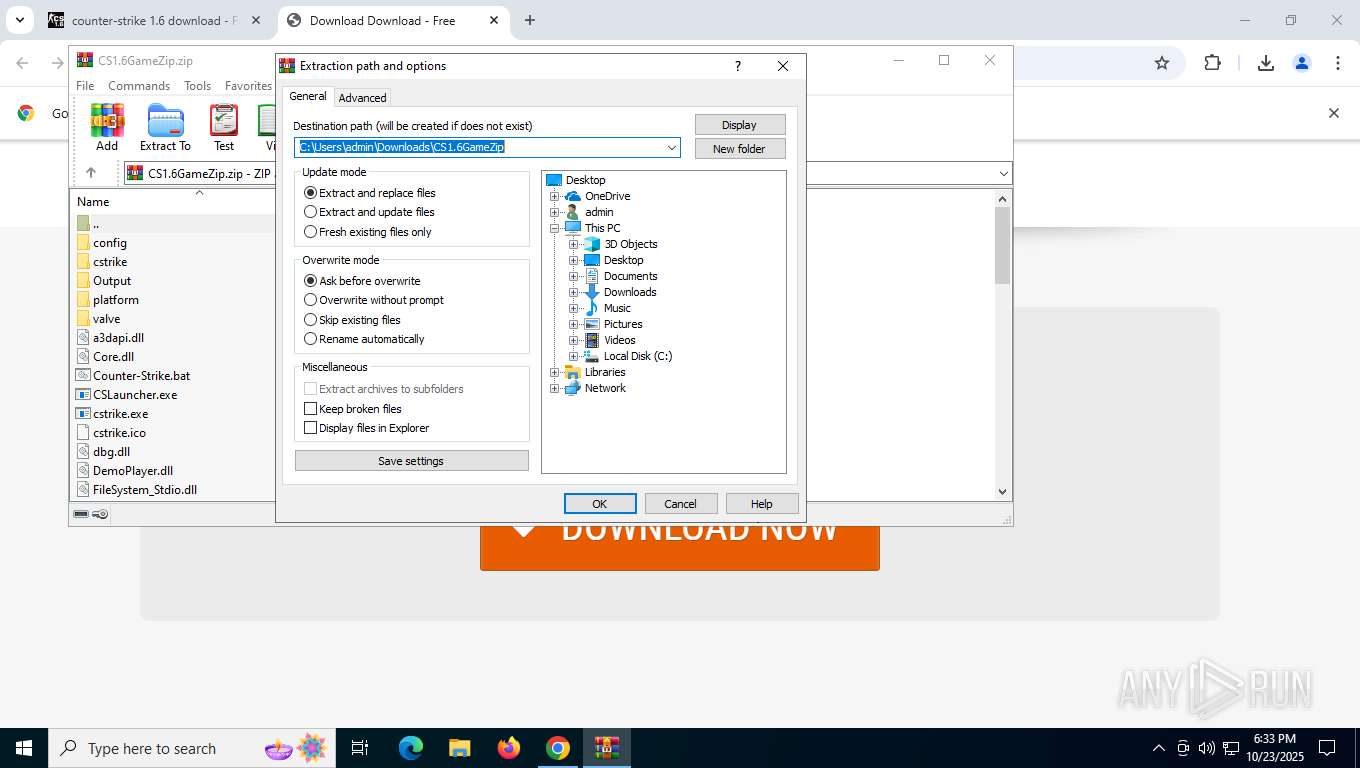The image size is (1360, 768).
Task: Open the WinRAR File menu
Action: pos(85,86)
